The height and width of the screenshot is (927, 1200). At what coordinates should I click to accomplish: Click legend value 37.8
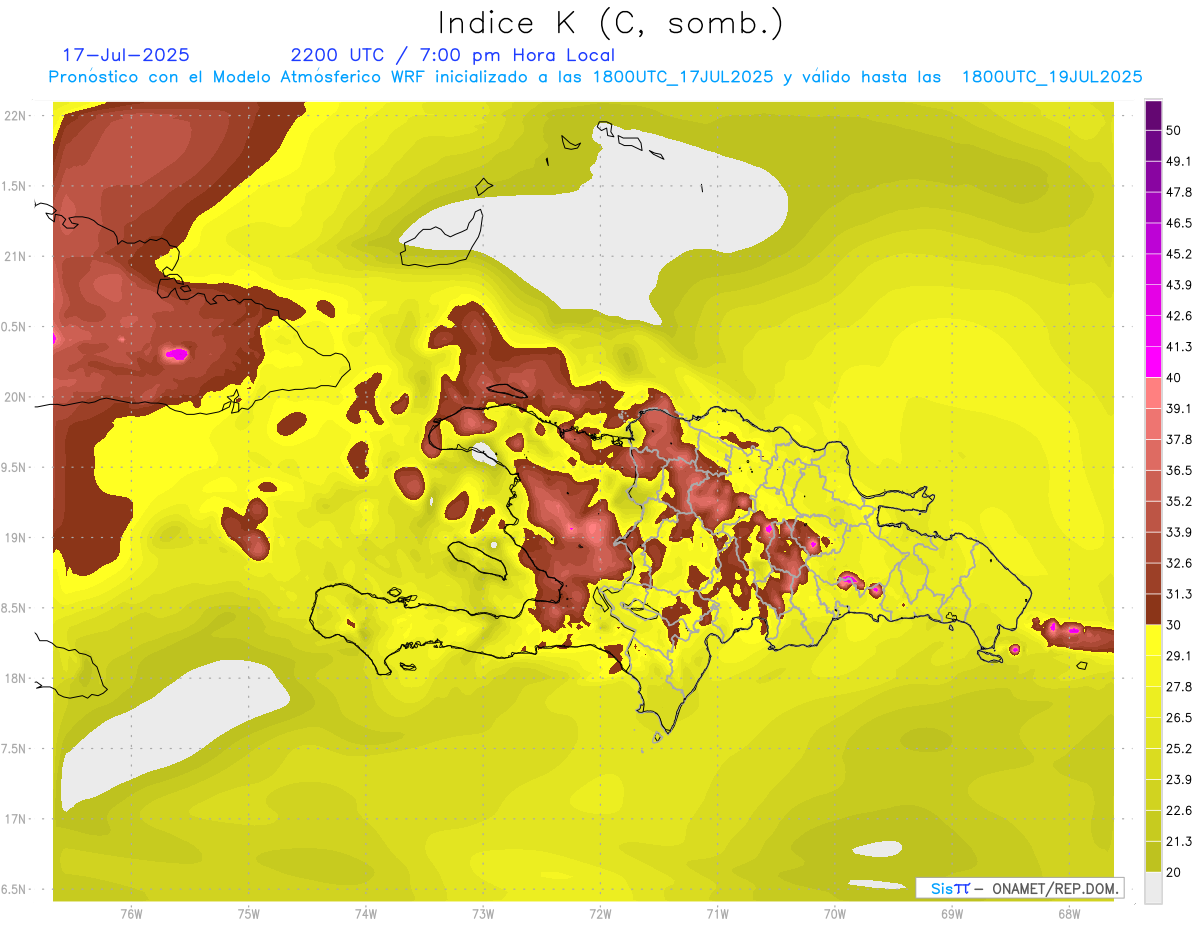pyautogui.click(x=1178, y=439)
